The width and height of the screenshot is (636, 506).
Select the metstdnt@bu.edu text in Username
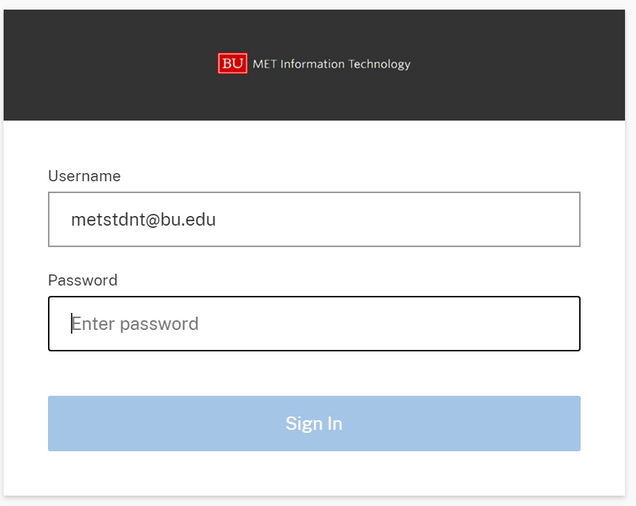143,219
